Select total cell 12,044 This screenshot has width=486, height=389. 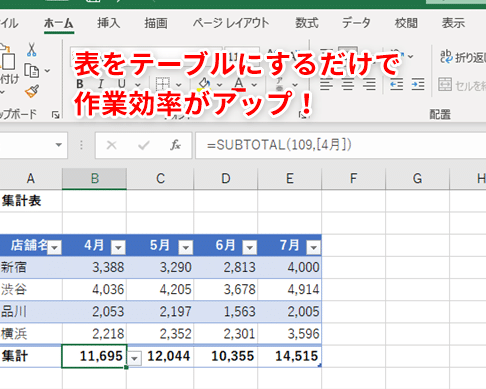[160, 356]
